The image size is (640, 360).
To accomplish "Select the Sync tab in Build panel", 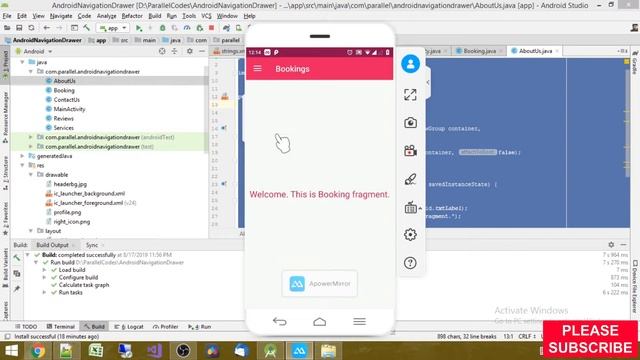I will pos(92,245).
